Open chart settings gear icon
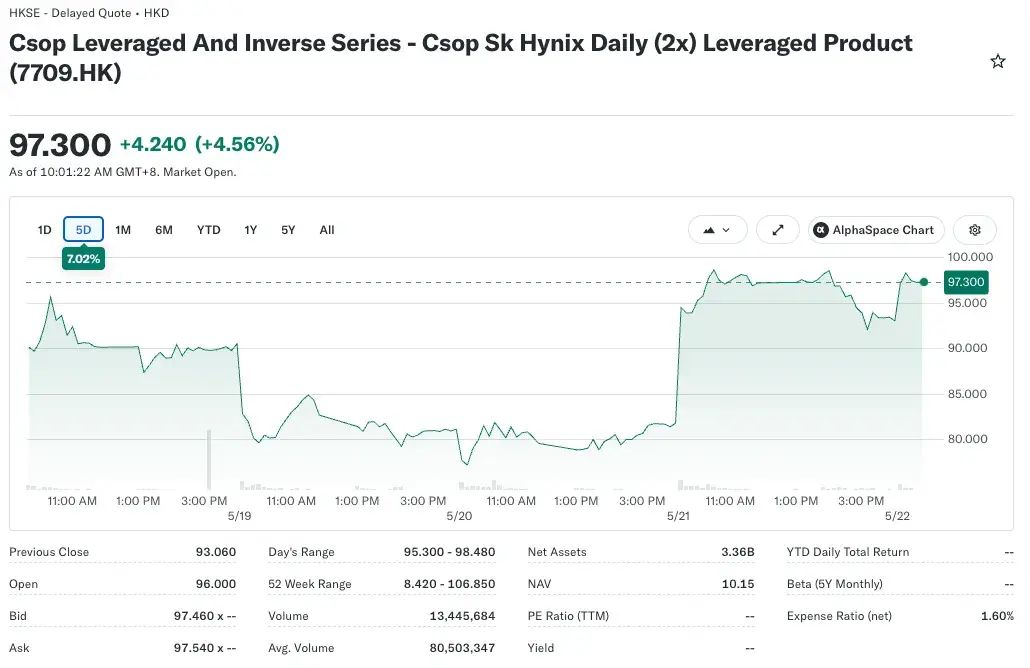The height and width of the screenshot is (668, 1030). [x=975, y=230]
